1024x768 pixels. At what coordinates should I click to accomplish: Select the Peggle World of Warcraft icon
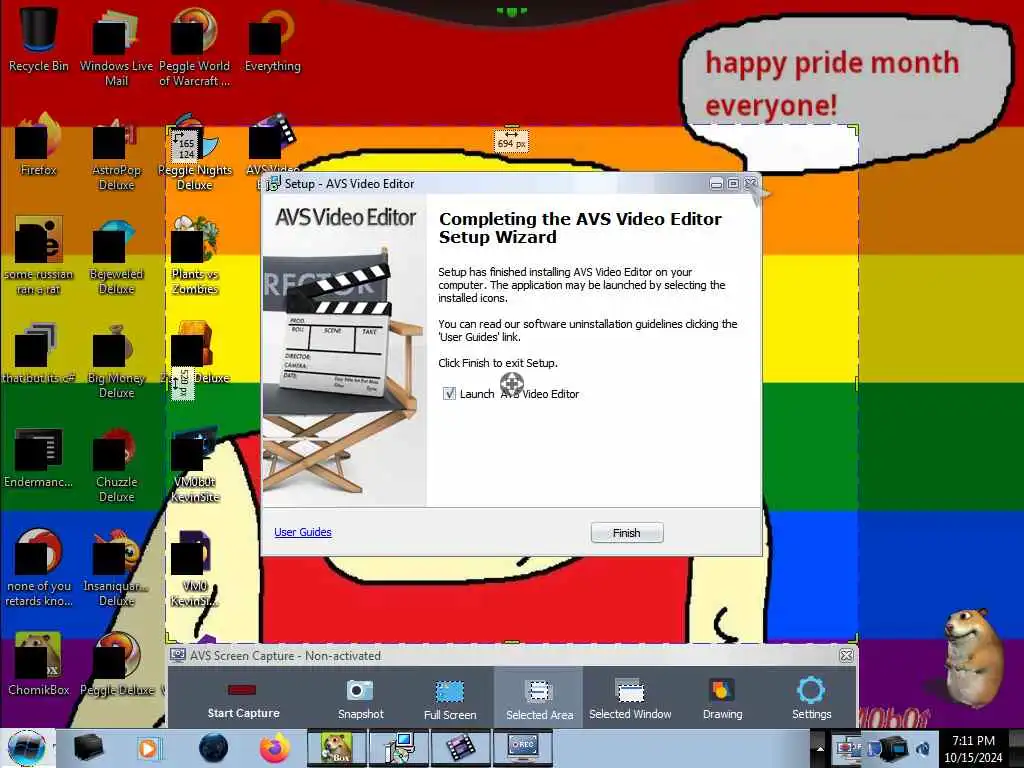tap(195, 47)
